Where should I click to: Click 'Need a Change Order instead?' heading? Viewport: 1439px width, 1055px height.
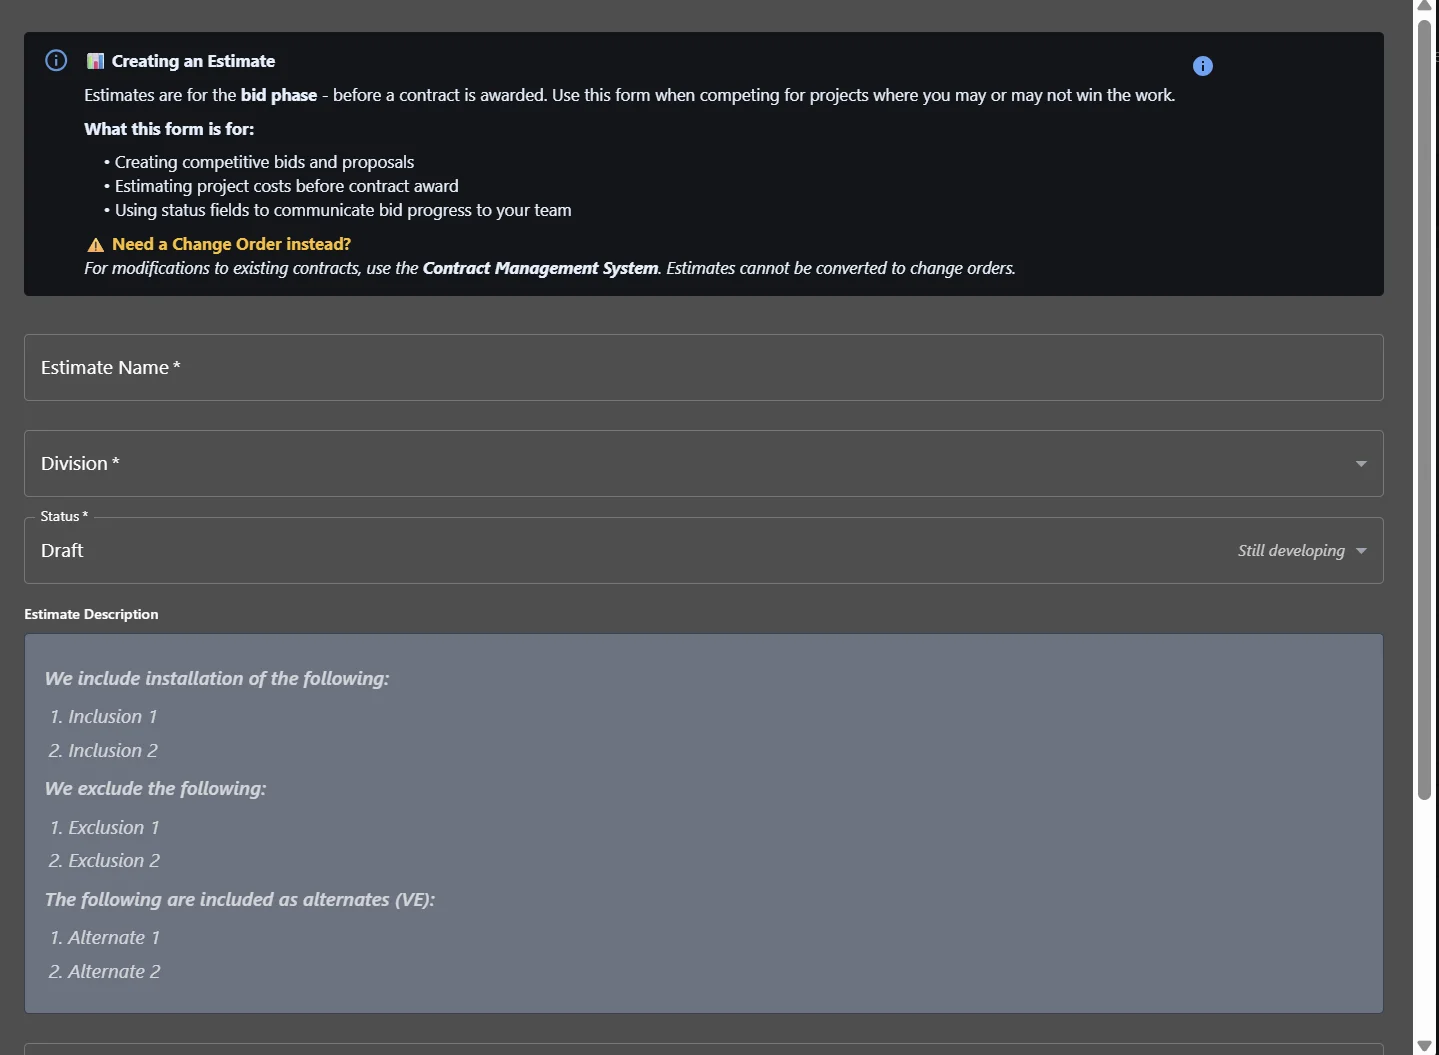click(x=231, y=244)
